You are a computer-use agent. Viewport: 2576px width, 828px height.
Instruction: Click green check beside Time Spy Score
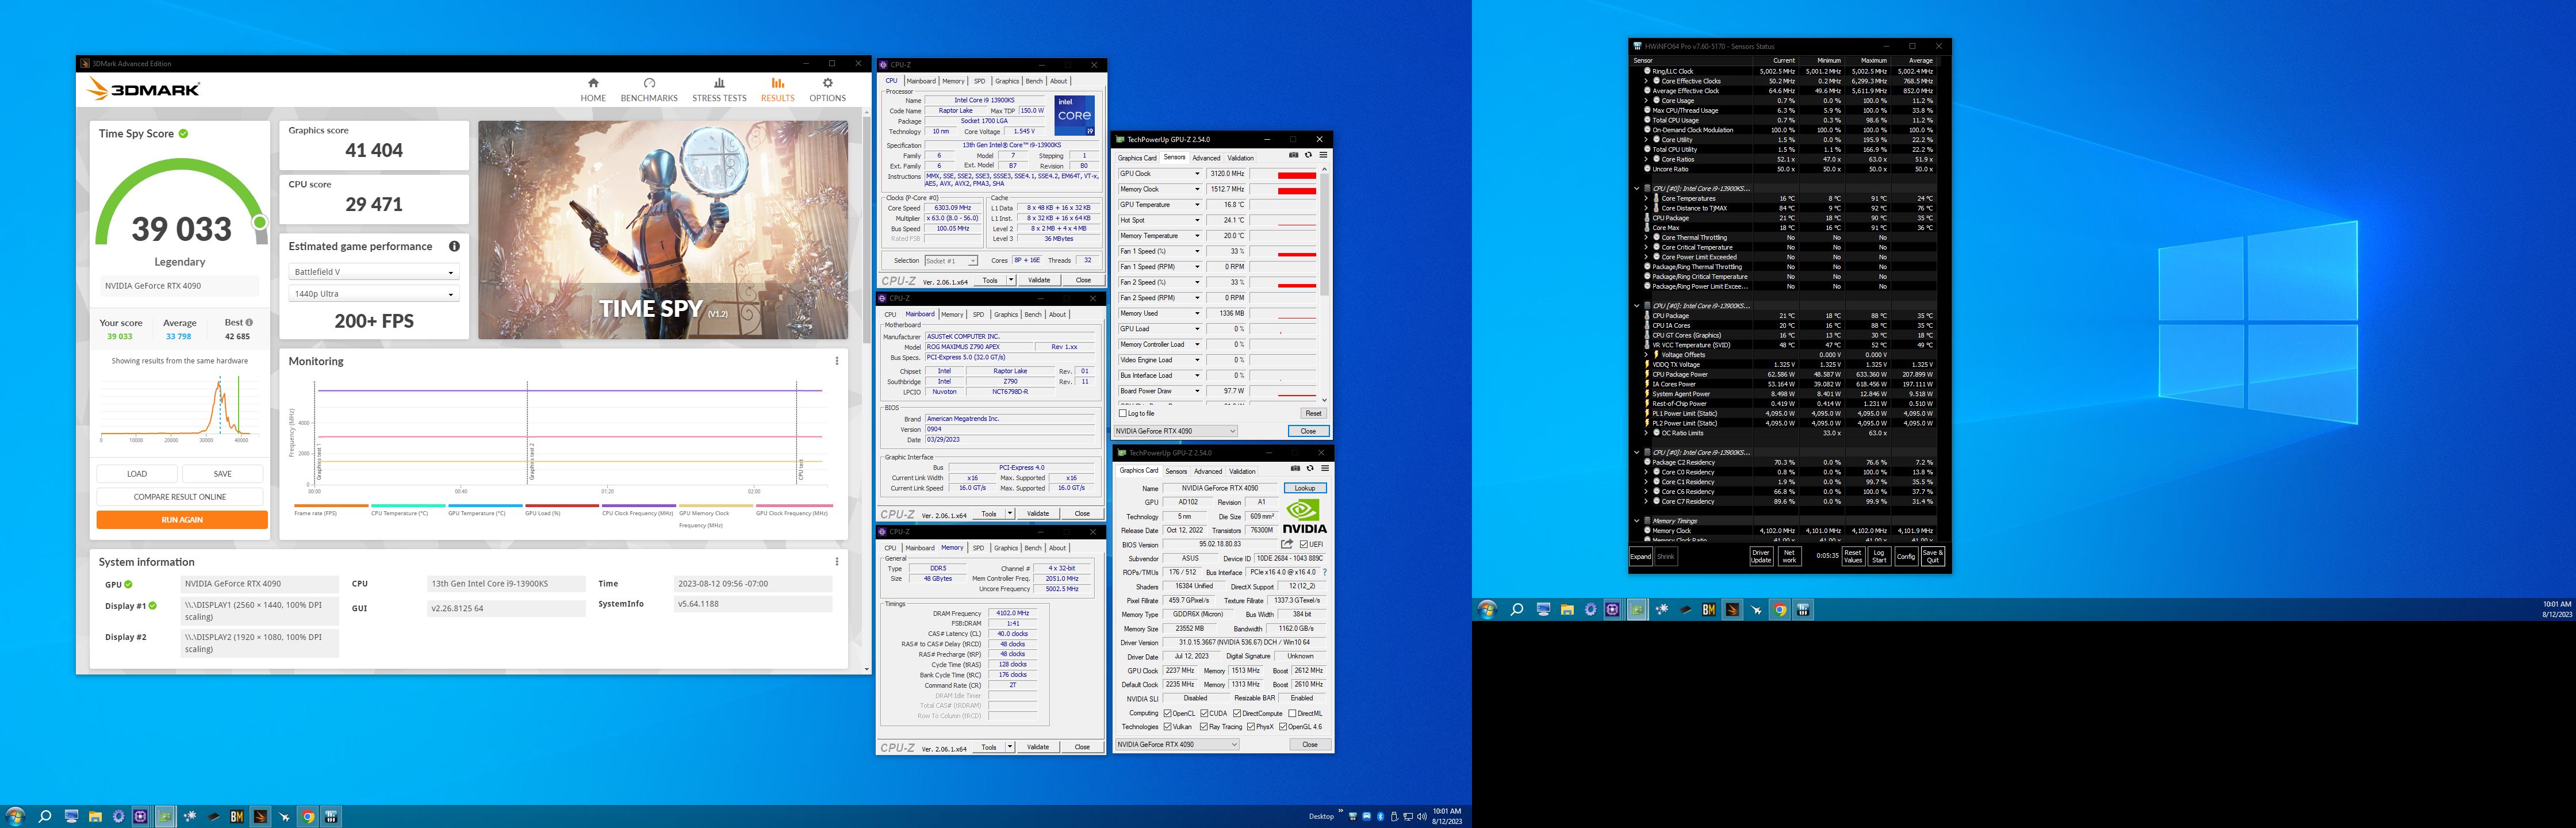pos(183,133)
